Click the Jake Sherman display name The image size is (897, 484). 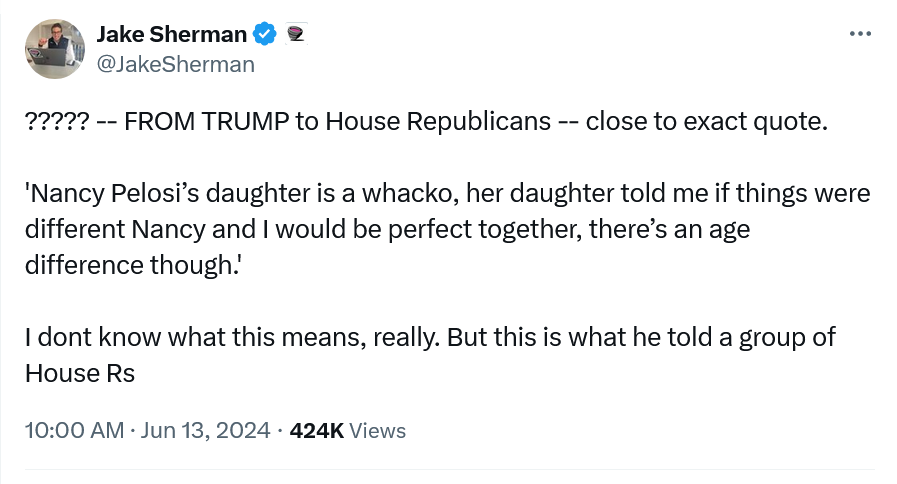(171, 34)
